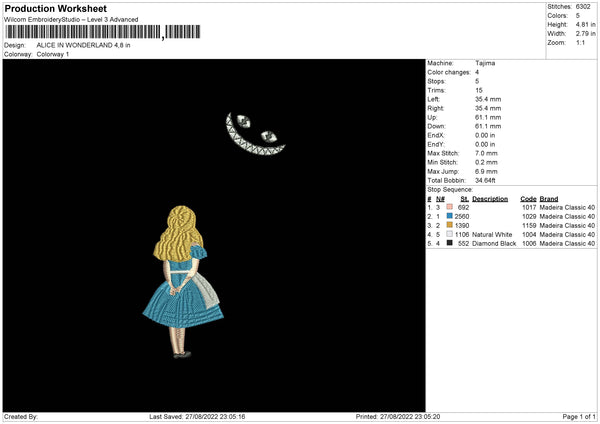Click 'Wilcom EmbroideryStudio – Level 3 Advanced' text

pos(71,20)
